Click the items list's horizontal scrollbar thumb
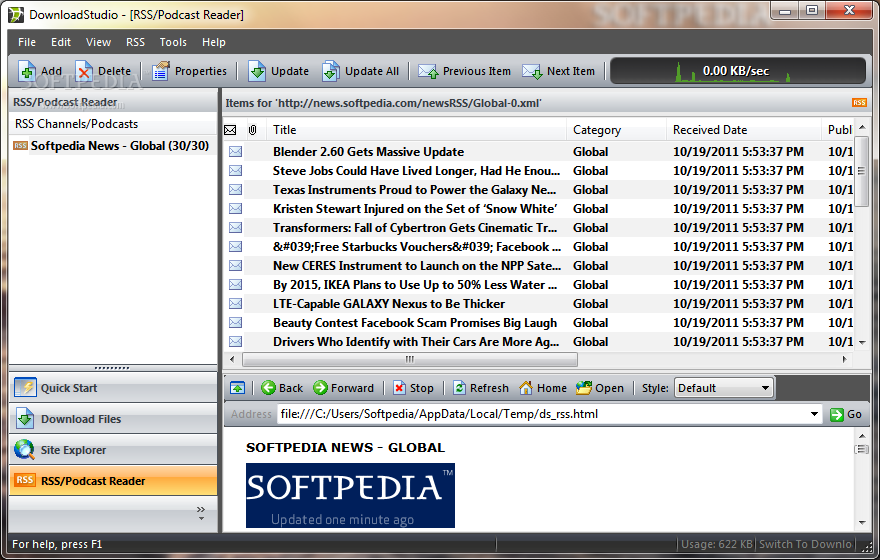Viewport: 880px width, 560px height. tap(410, 359)
